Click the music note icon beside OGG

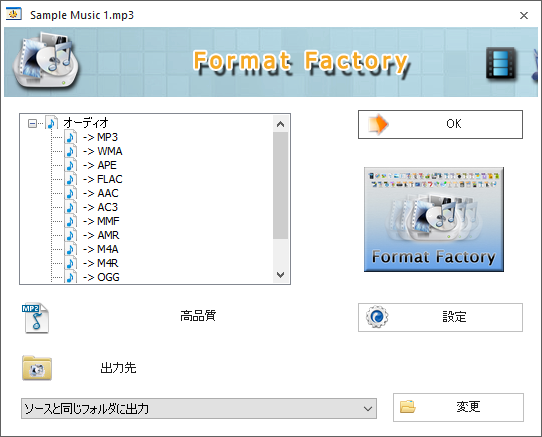pos(71,277)
